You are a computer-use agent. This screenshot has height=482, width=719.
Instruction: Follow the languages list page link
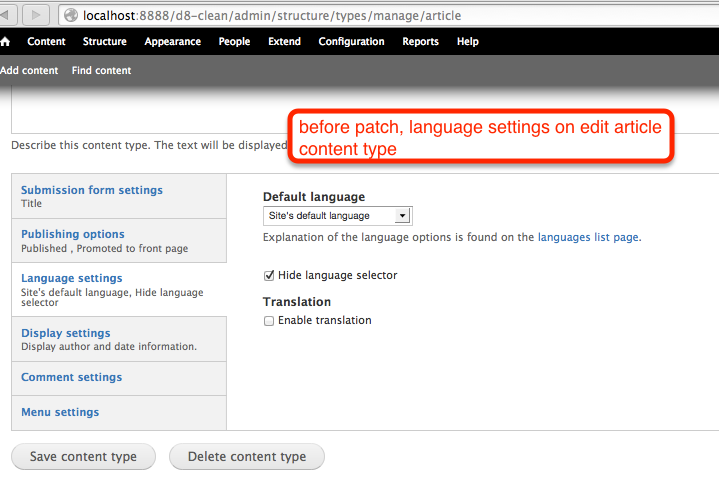(x=588, y=237)
